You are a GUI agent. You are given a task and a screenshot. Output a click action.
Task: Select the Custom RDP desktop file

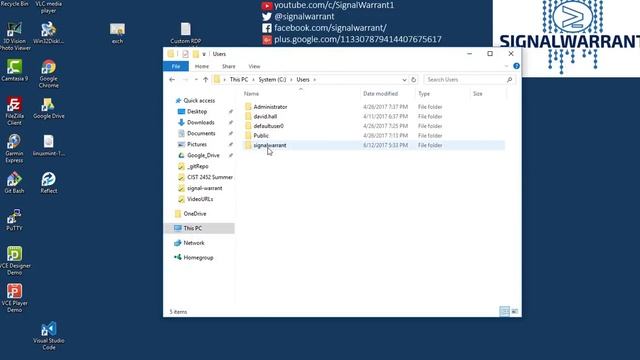(x=186, y=33)
